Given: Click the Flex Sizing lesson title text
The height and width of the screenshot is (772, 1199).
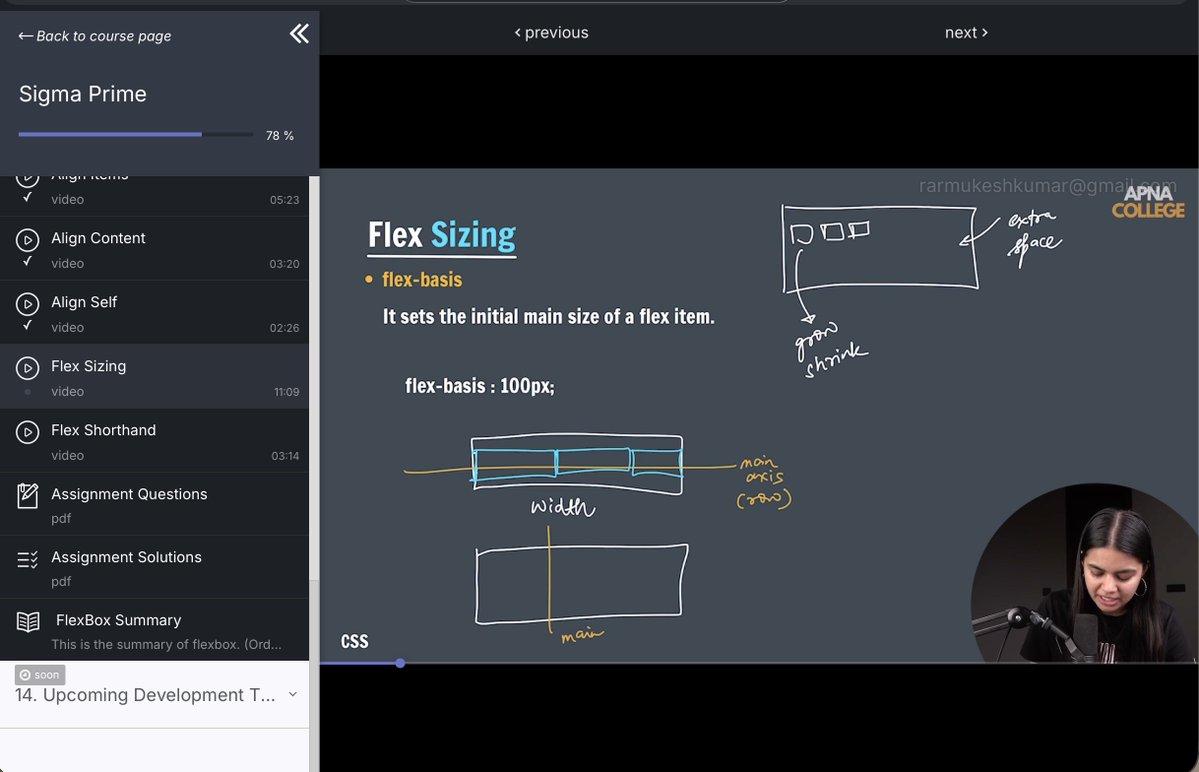Looking at the screenshot, I should coord(88,366).
